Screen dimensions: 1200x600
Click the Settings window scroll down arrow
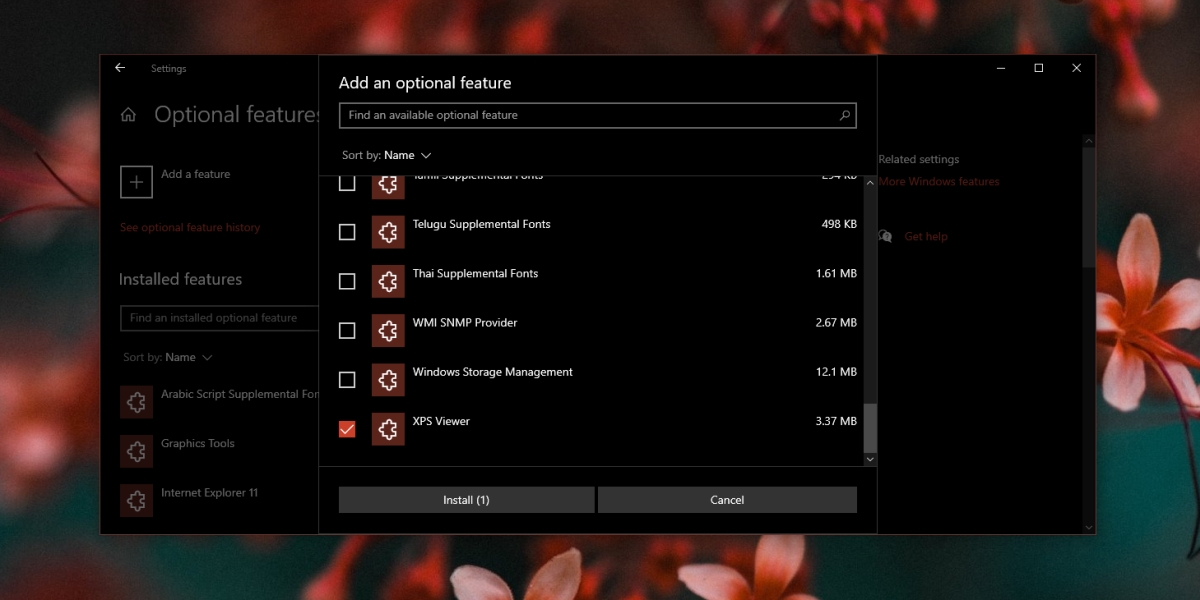tap(1089, 527)
